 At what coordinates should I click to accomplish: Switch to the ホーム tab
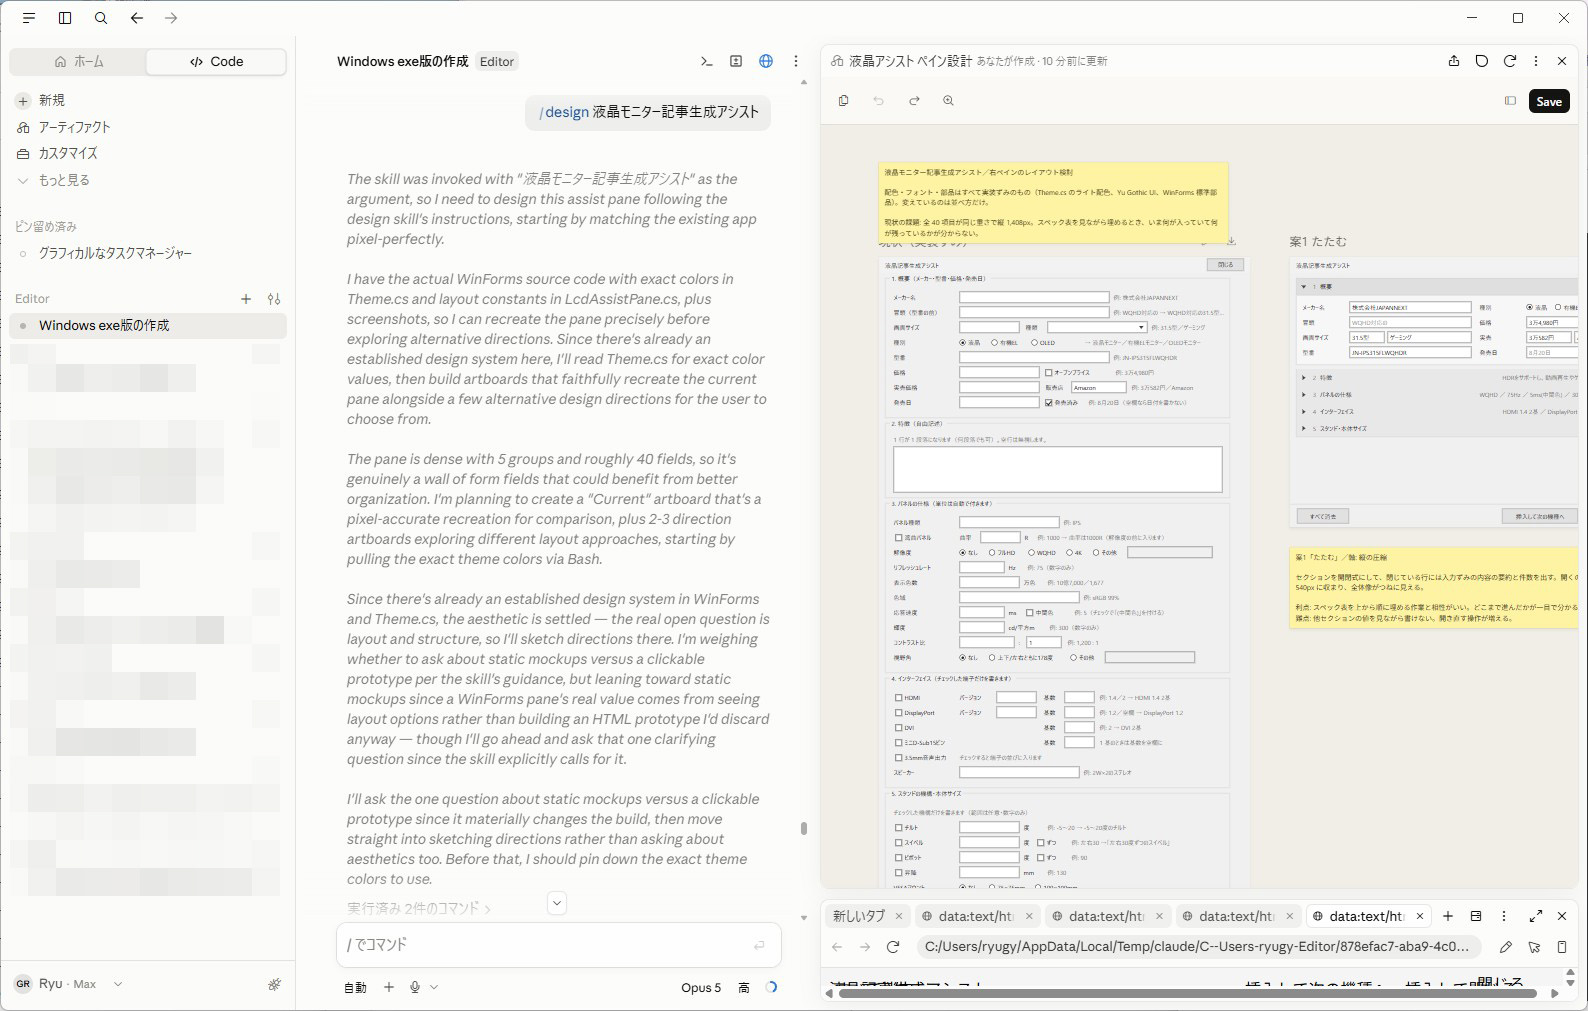78,62
